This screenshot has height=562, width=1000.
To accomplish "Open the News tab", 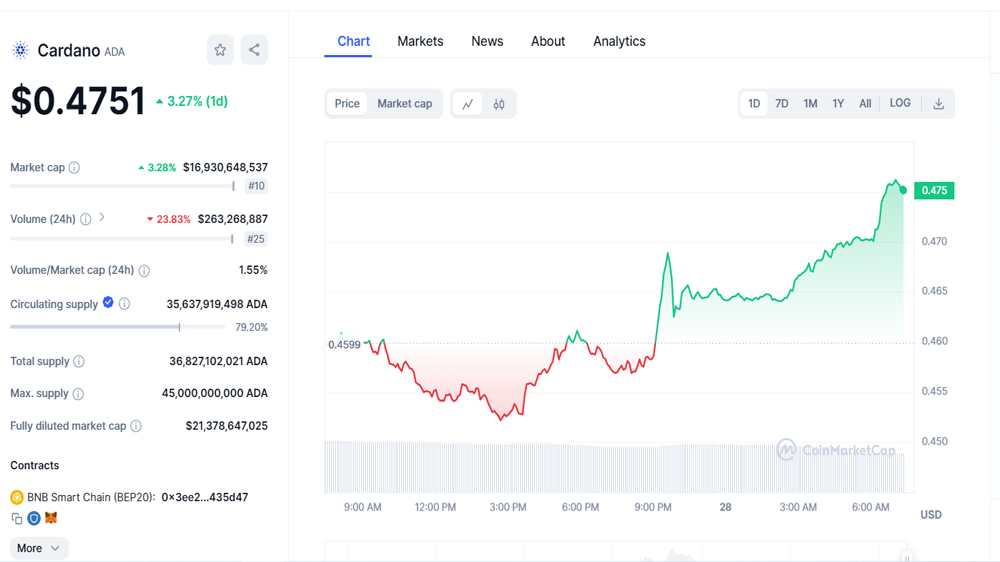I will [x=487, y=41].
